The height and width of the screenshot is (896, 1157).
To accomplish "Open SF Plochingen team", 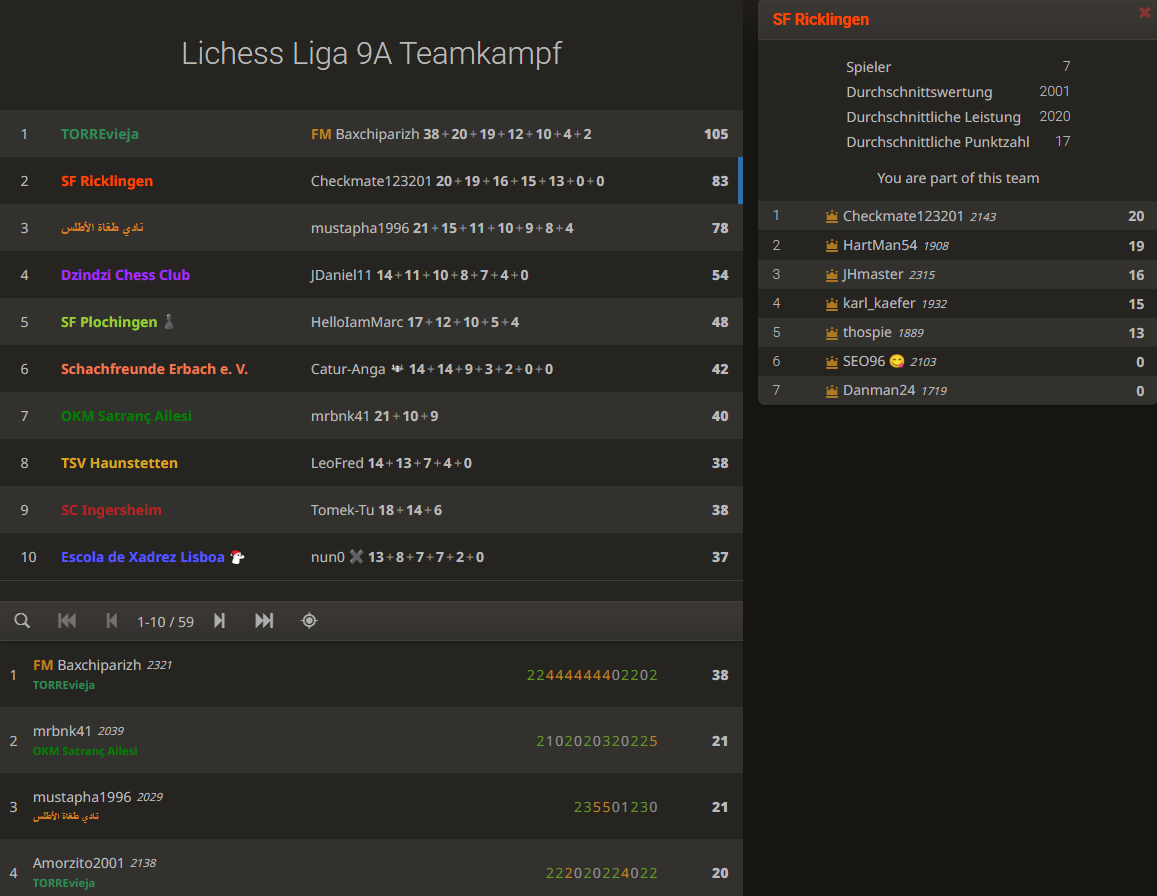I will 109,322.
